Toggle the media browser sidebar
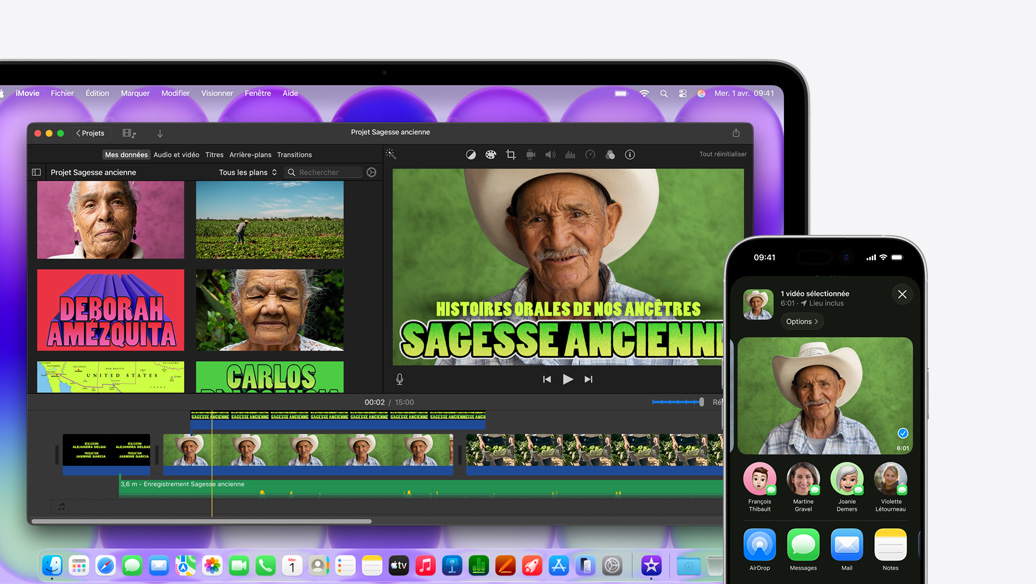This screenshot has width=1036, height=584. (37, 172)
